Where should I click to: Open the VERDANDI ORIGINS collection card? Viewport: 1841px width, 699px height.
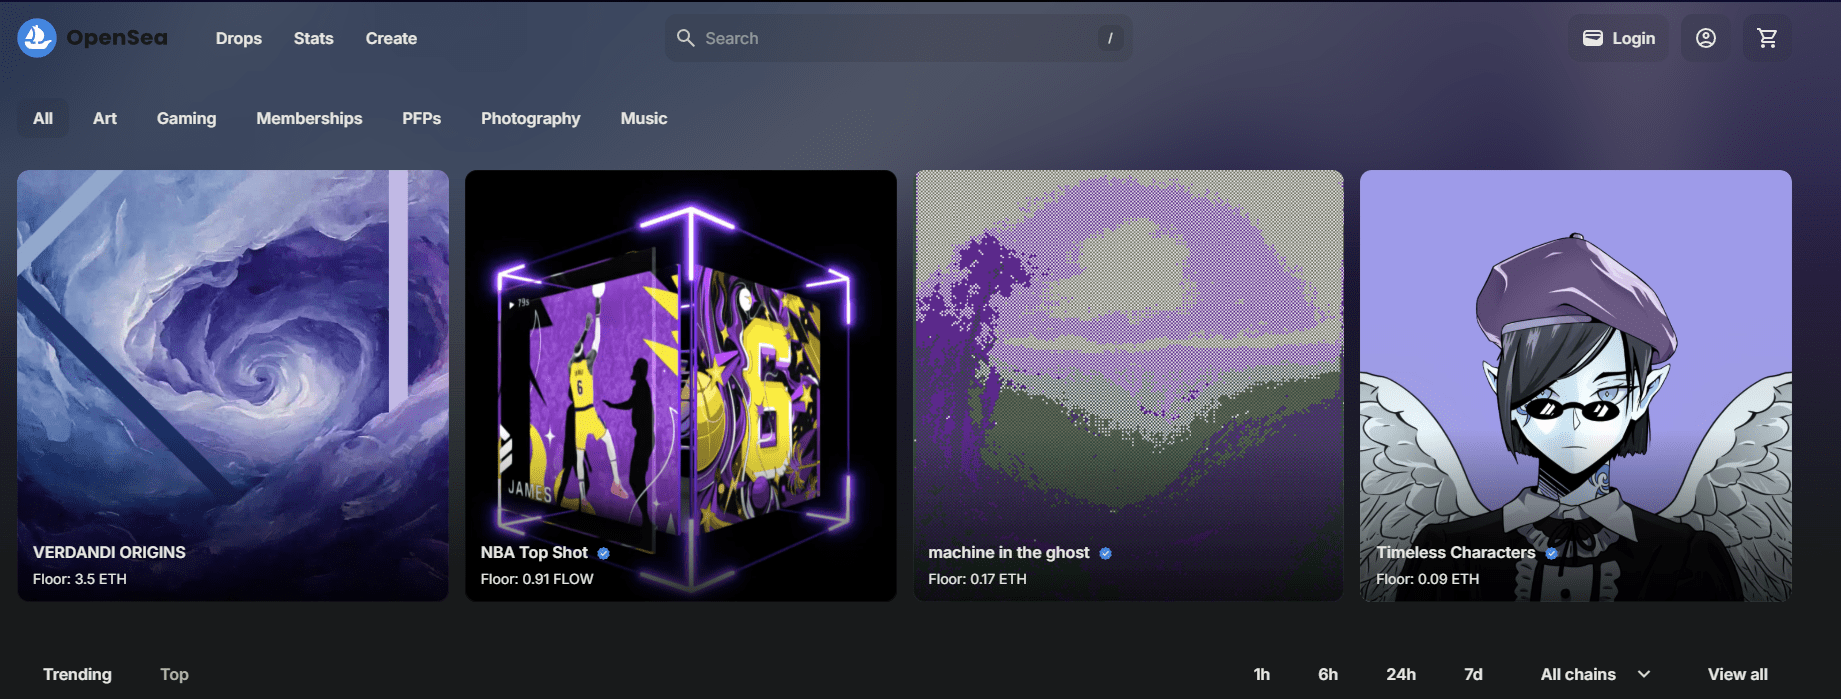click(x=233, y=385)
